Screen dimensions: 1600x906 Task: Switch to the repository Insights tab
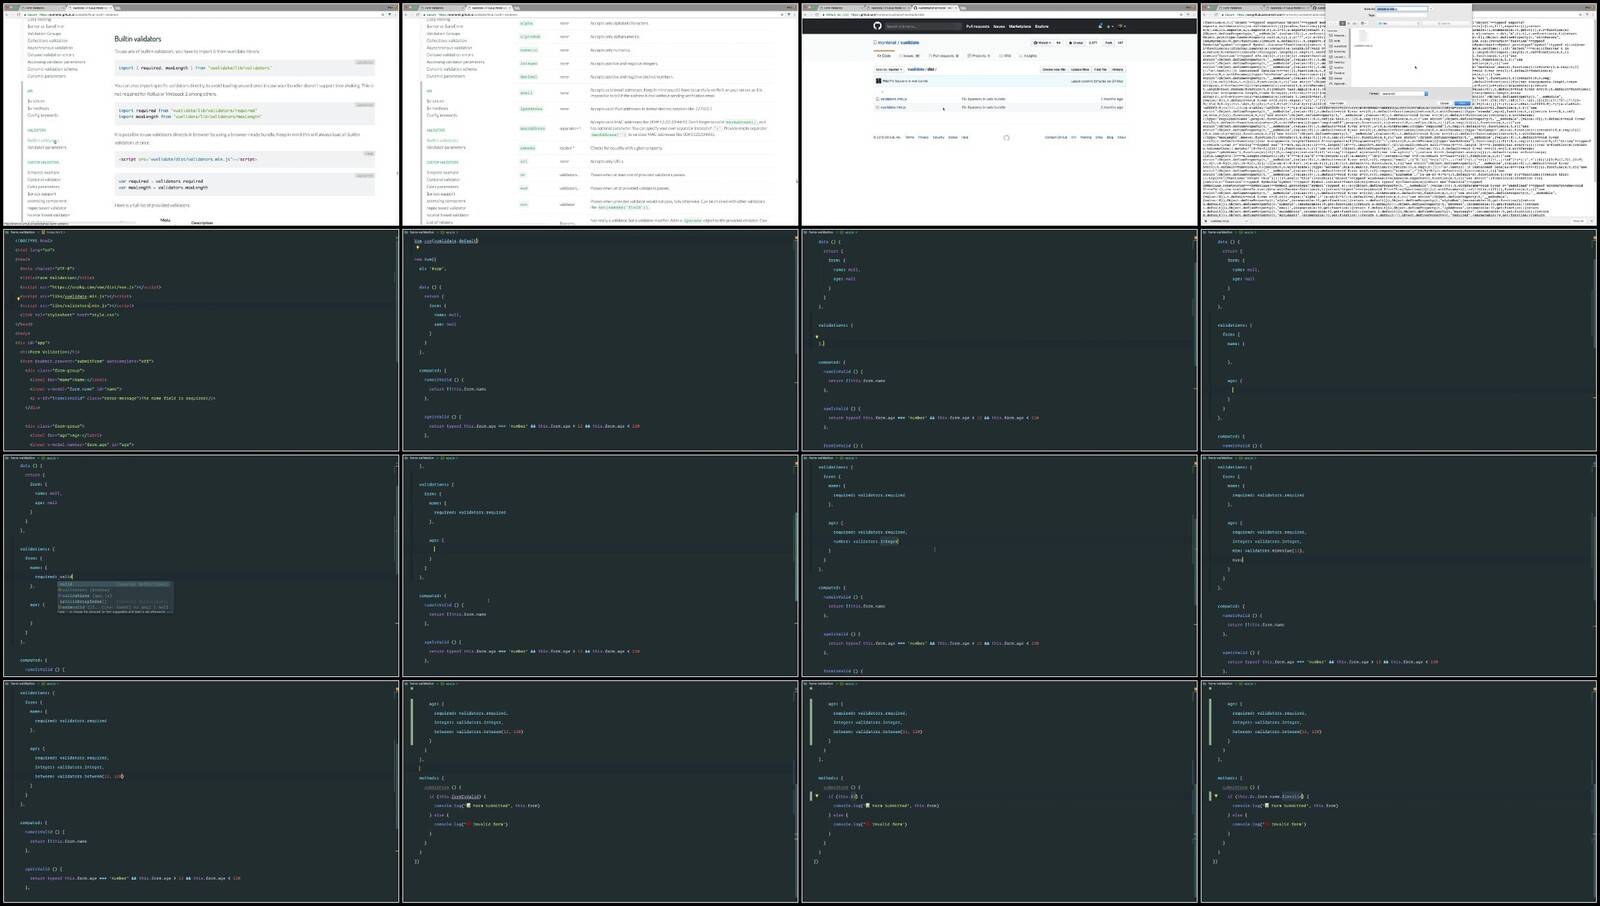1028,56
